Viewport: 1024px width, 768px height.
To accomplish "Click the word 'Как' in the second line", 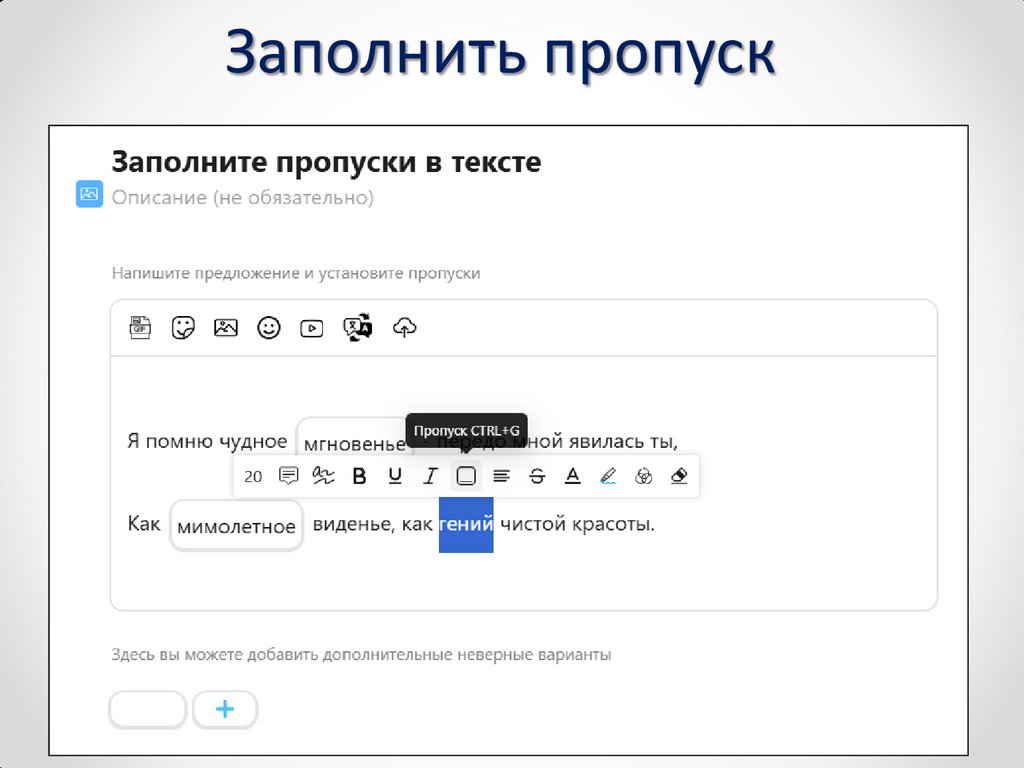I will [144, 524].
